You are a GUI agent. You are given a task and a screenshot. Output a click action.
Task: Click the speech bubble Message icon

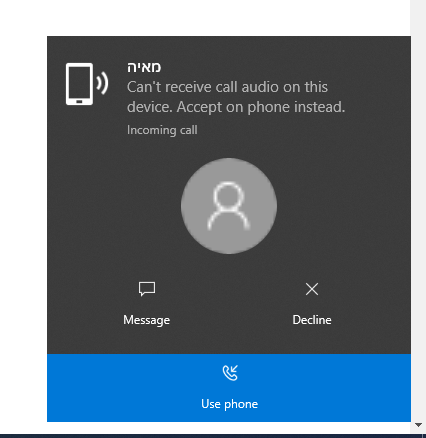tap(147, 289)
